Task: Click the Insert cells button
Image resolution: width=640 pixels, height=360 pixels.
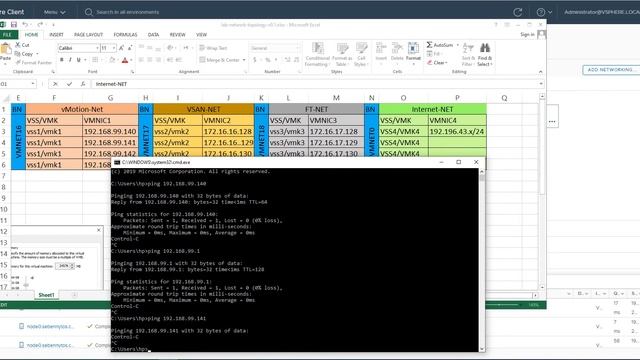Action: [381, 52]
